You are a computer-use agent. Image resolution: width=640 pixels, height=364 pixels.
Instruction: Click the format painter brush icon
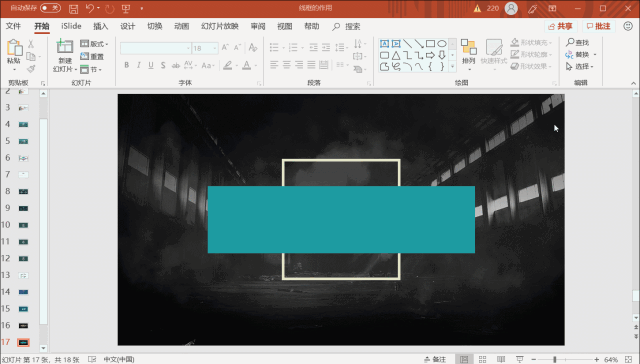31,69
